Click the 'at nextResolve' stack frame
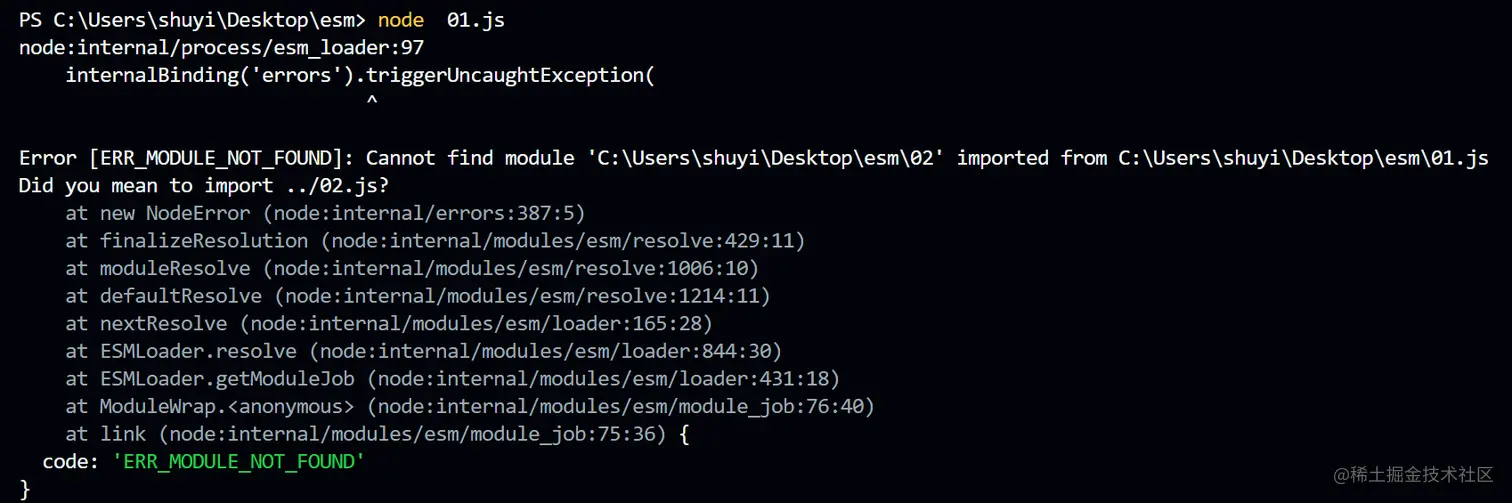The height and width of the screenshot is (503, 1512). tap(389, 323)
